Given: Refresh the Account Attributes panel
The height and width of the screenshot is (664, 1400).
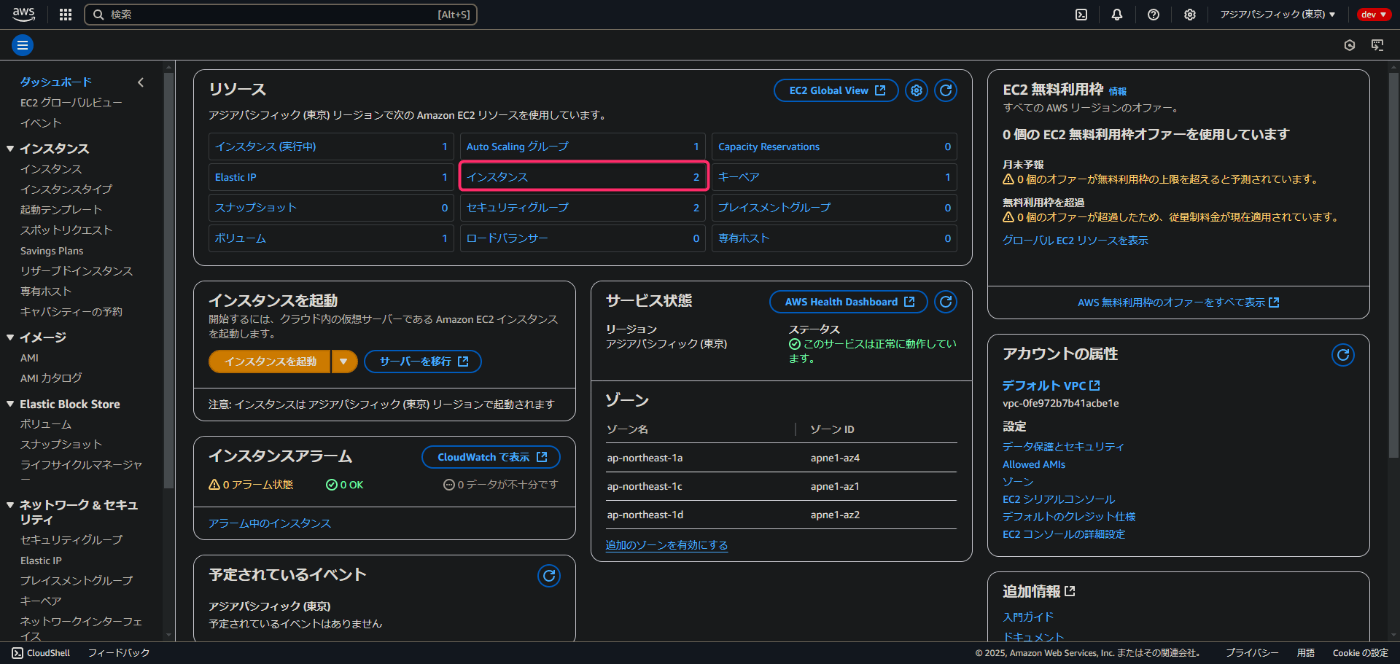Looking at the screenshot, I should pos(1343,354).
